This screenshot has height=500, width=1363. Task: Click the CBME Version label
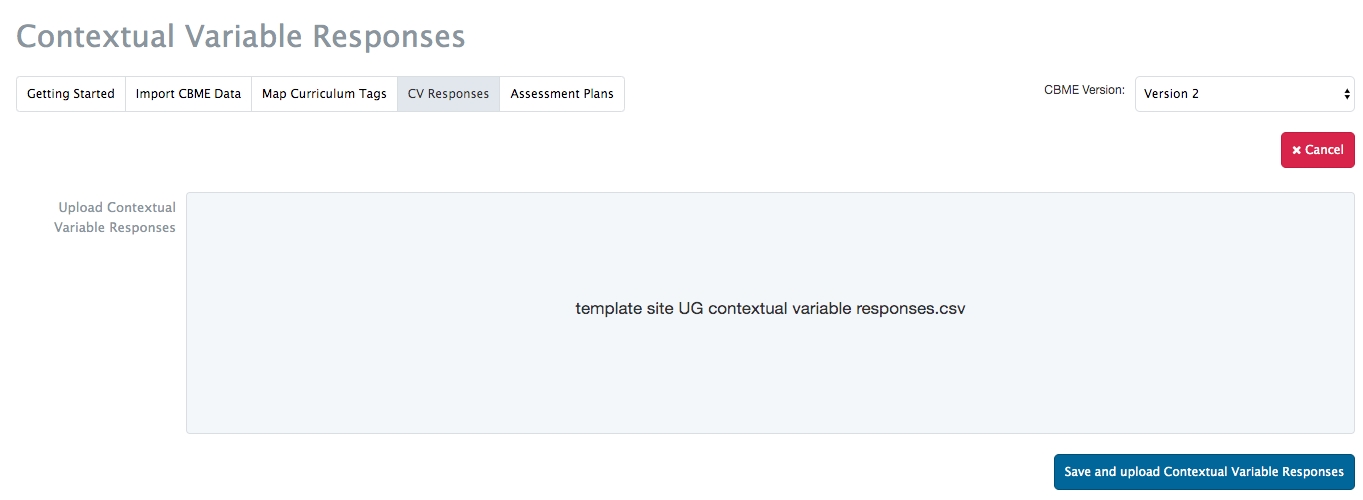click(1084, 90)
